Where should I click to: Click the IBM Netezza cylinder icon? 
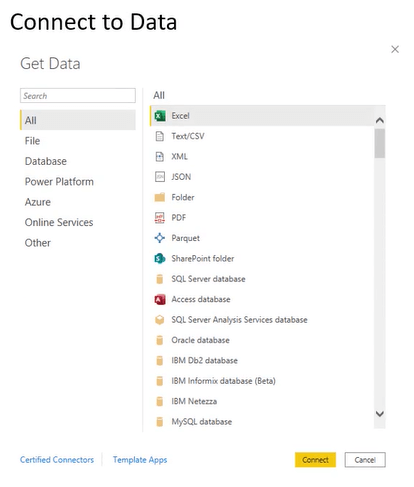tap(160, 401)
